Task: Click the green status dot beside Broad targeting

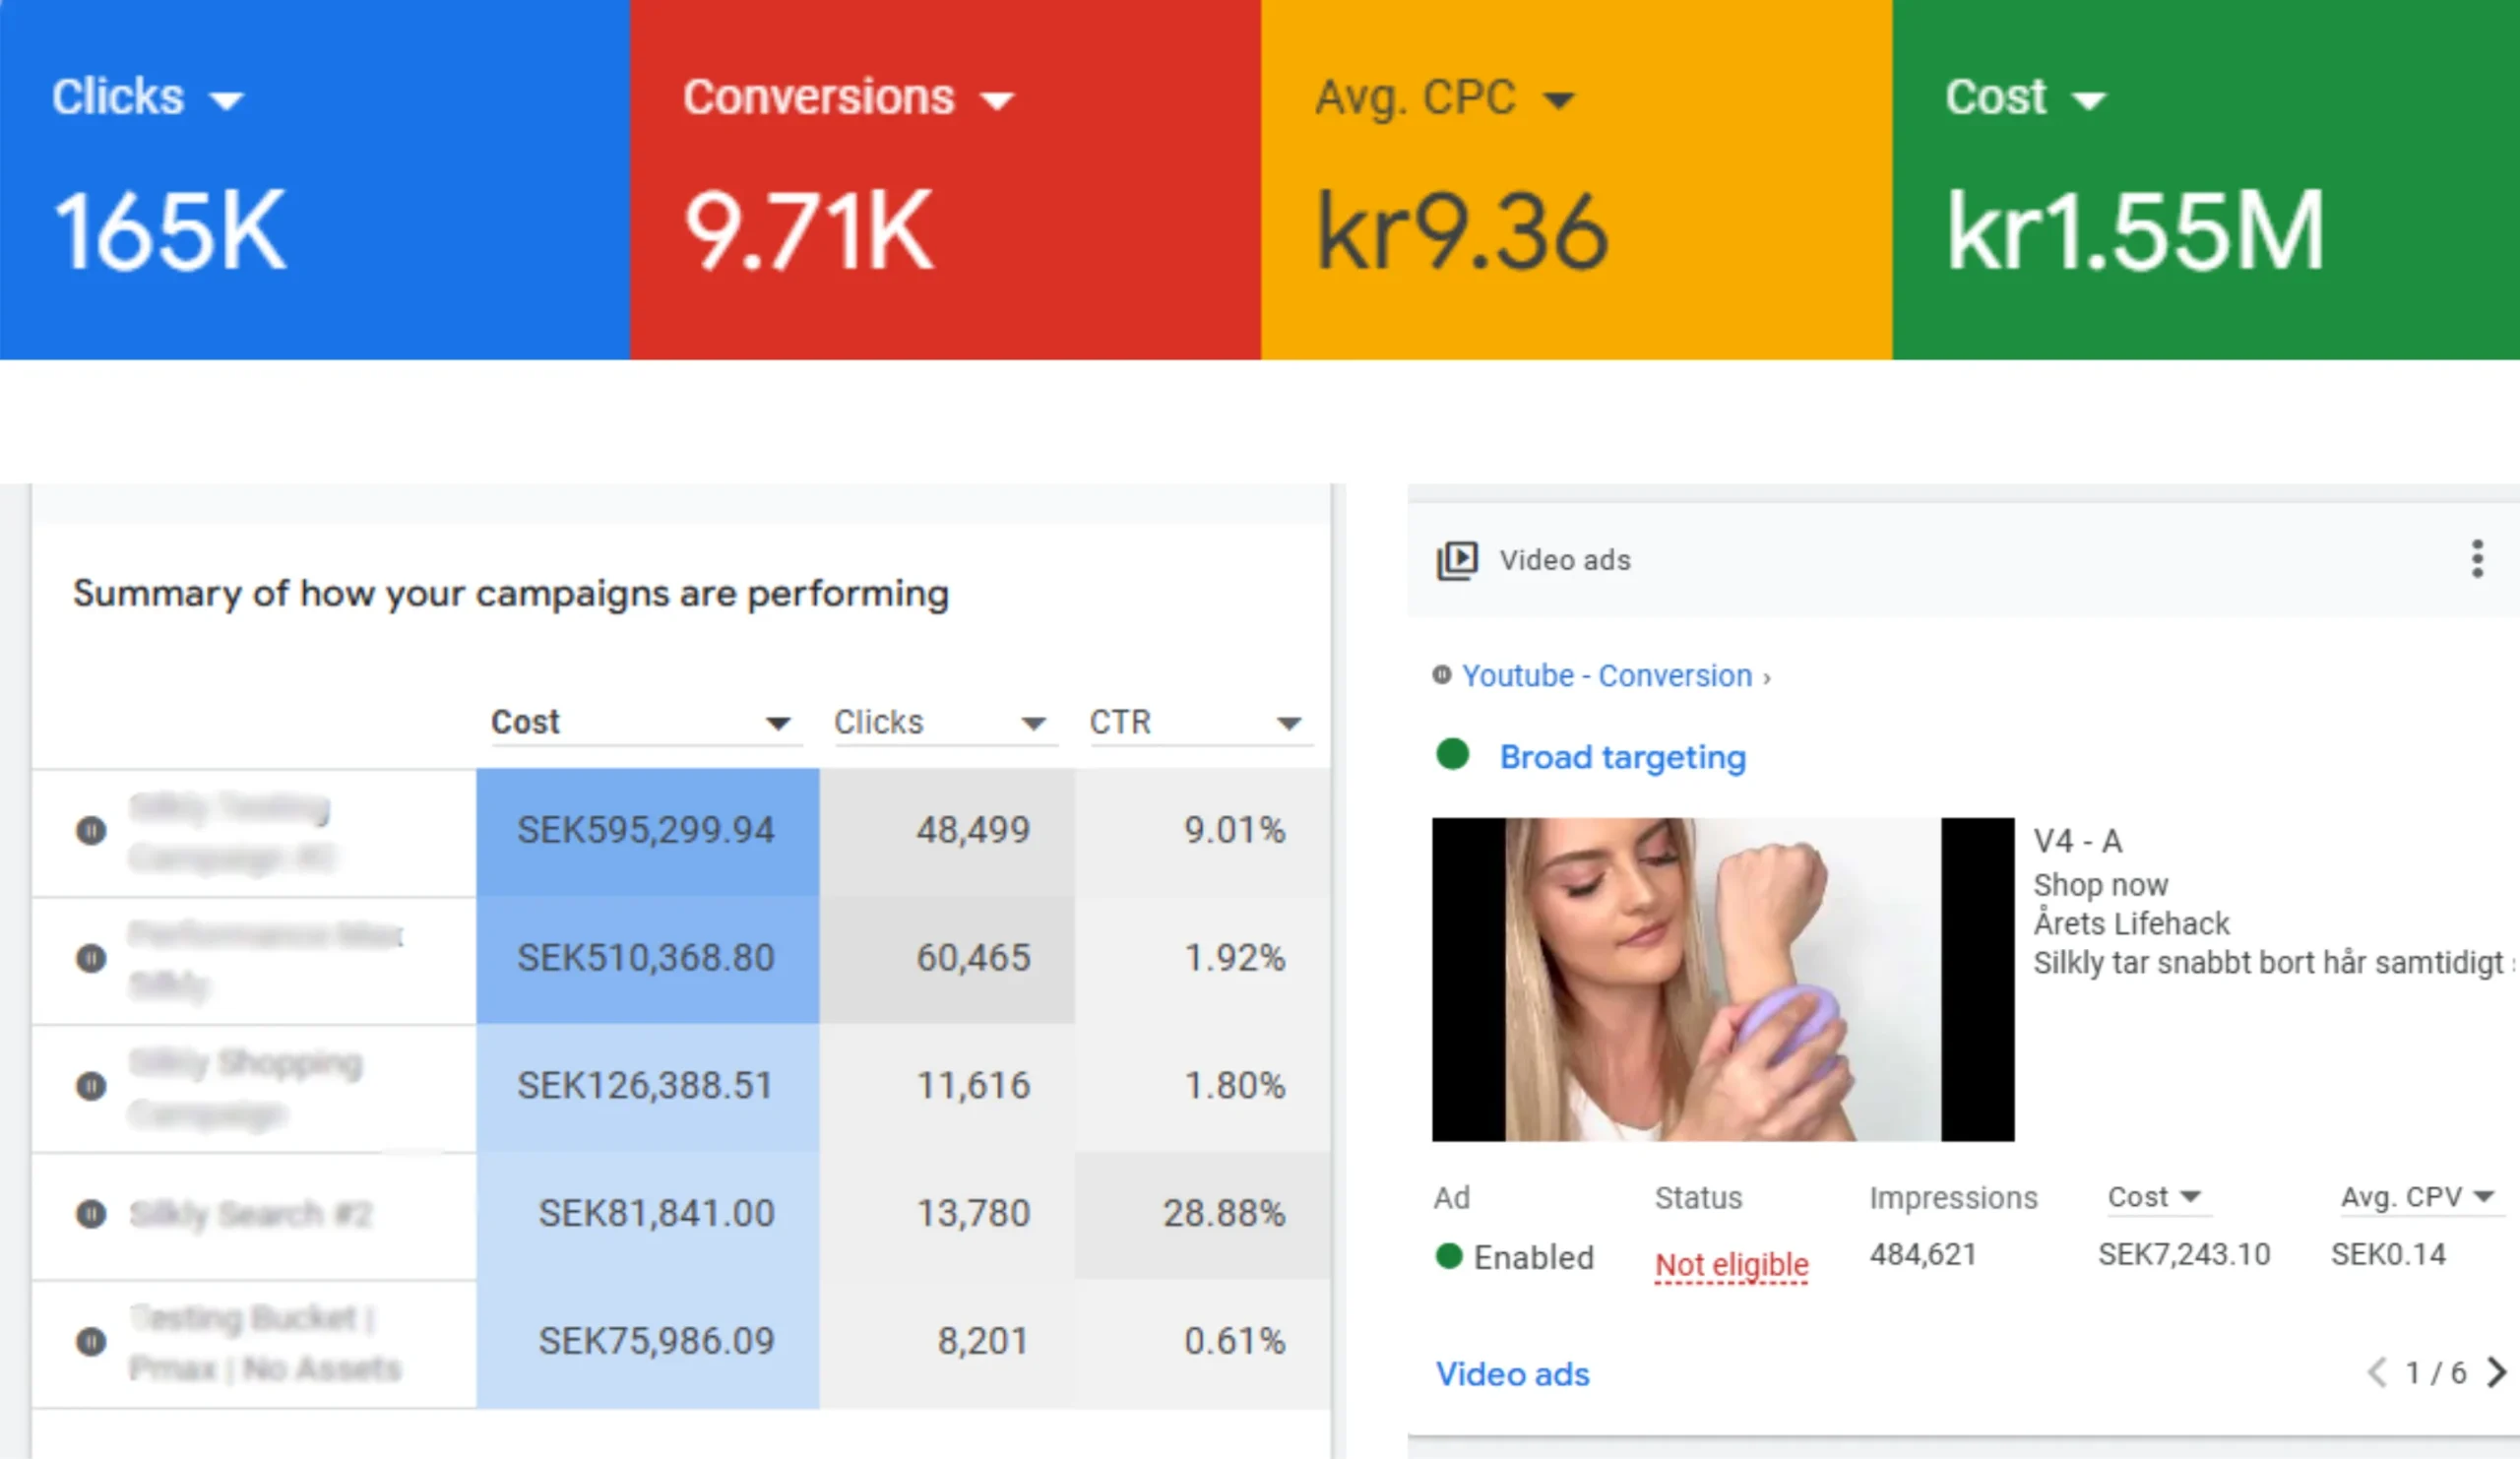Action: (1452, 754)
